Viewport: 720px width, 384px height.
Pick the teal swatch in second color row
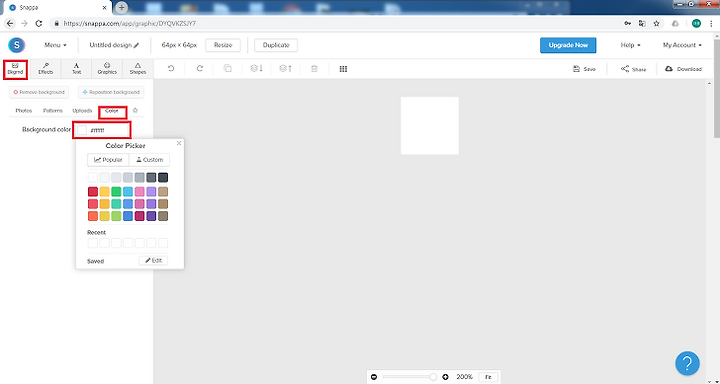tap(116, 203)
